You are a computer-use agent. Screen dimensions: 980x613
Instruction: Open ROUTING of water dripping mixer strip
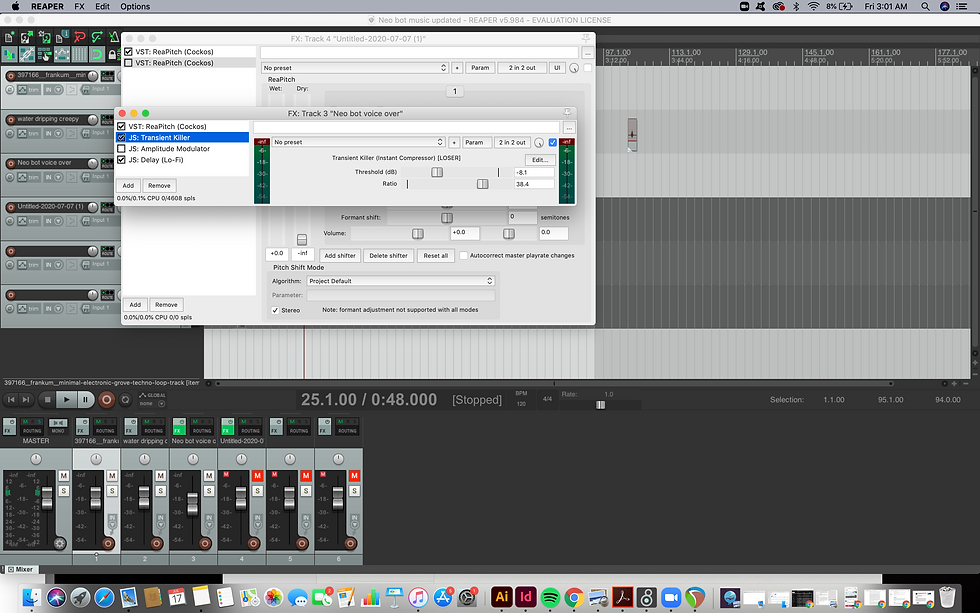tap(152, 426)
